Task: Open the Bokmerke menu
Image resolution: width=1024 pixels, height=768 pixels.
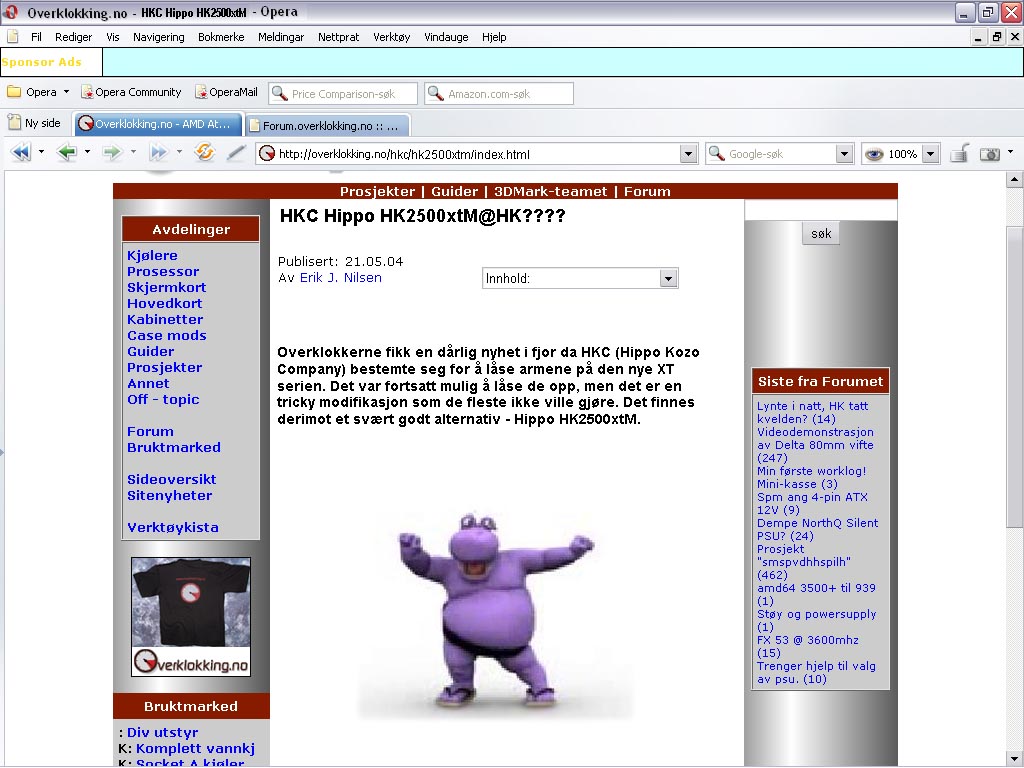Action: 221,37
